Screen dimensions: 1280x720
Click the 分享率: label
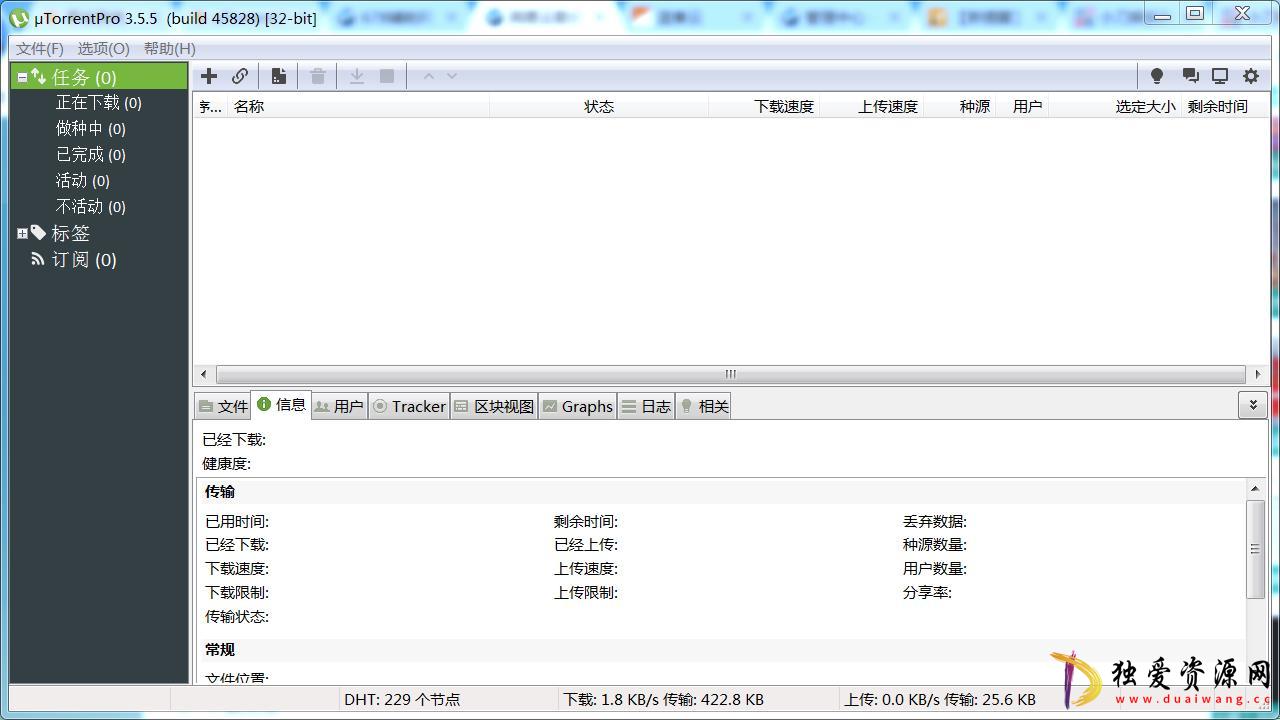pyautogui.click(x=927, y=592)
